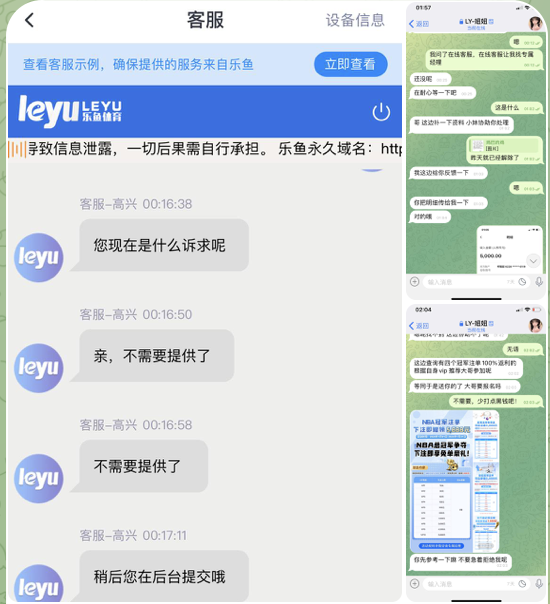This screenshot has width=550, height=604.
Task: Tap the profile photo in 02:04 Telegram chat
Action: point(535,325)
